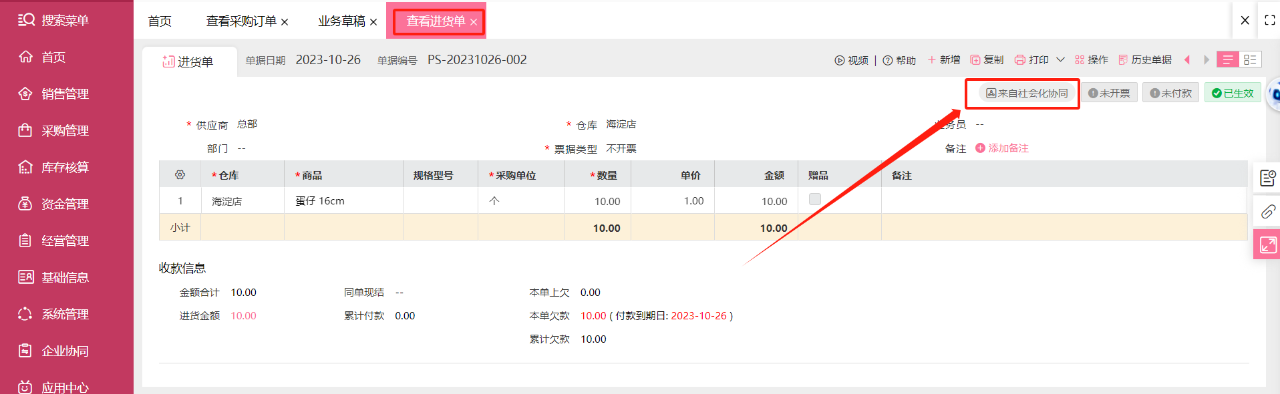This screenshot has width=1280, height=394.
Task: Open attachments paperclip icon
Action: (1267, 211)
